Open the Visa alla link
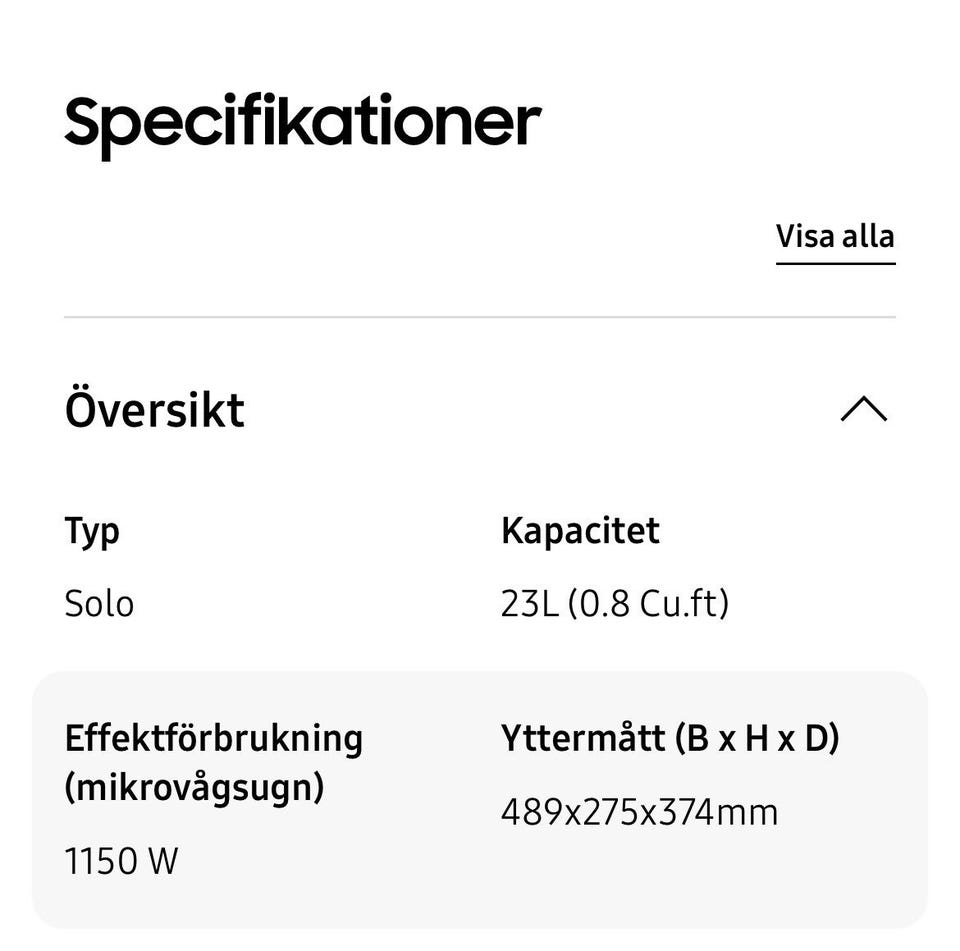 pos(835,237)
